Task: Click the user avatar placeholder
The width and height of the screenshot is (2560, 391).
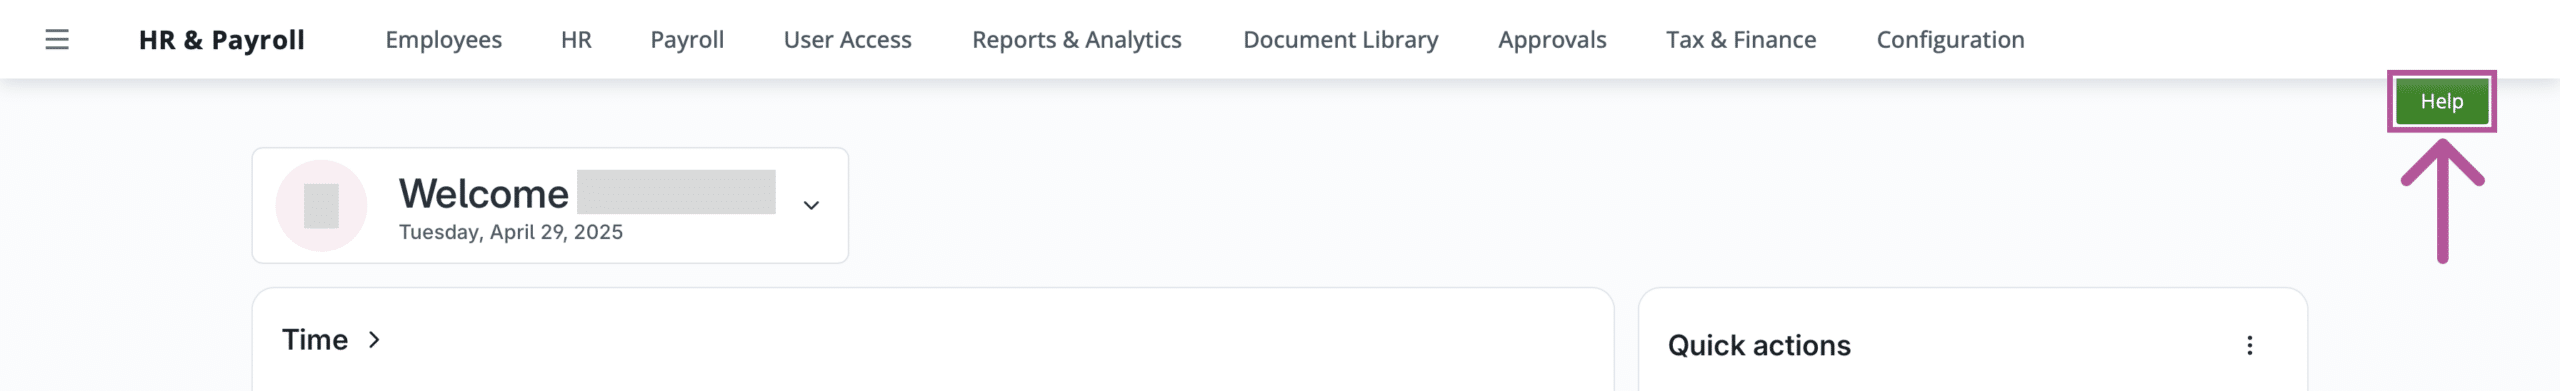Action: coord(321,206)
